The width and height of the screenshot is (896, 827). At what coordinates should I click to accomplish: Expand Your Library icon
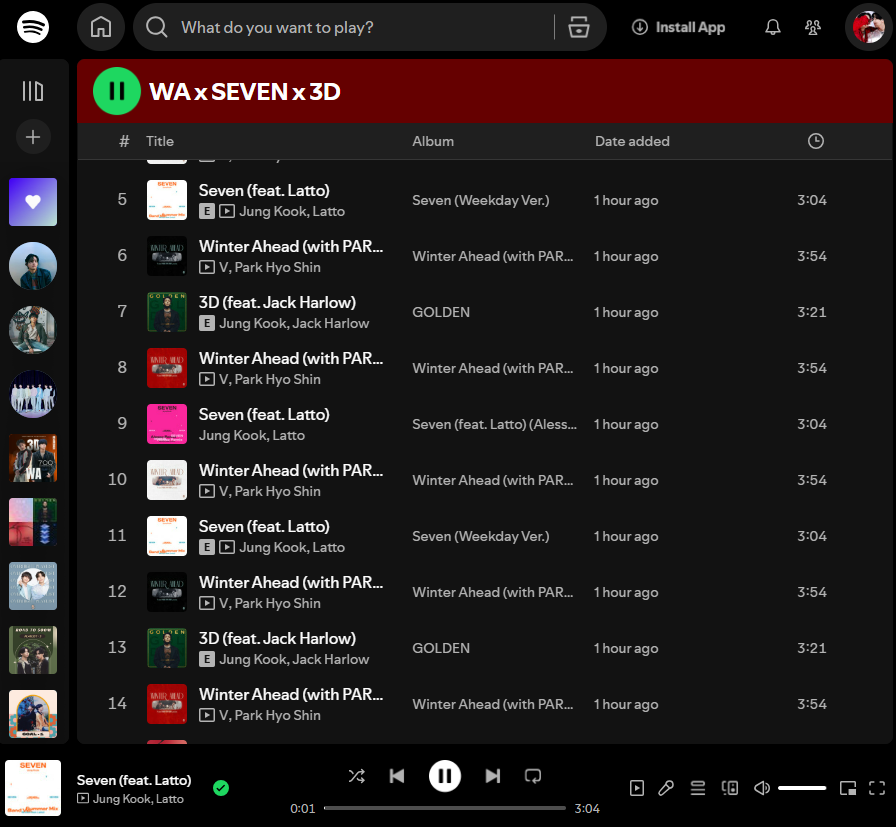(x=33, y=91)
